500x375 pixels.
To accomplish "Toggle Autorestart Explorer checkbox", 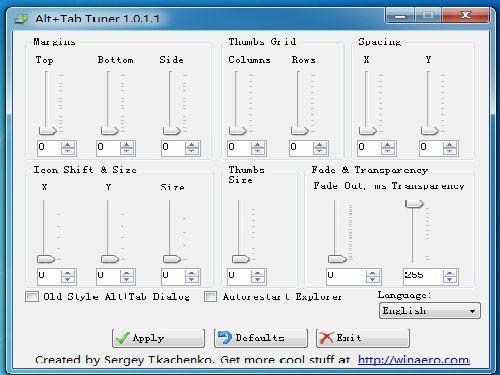I will point(210,296).
